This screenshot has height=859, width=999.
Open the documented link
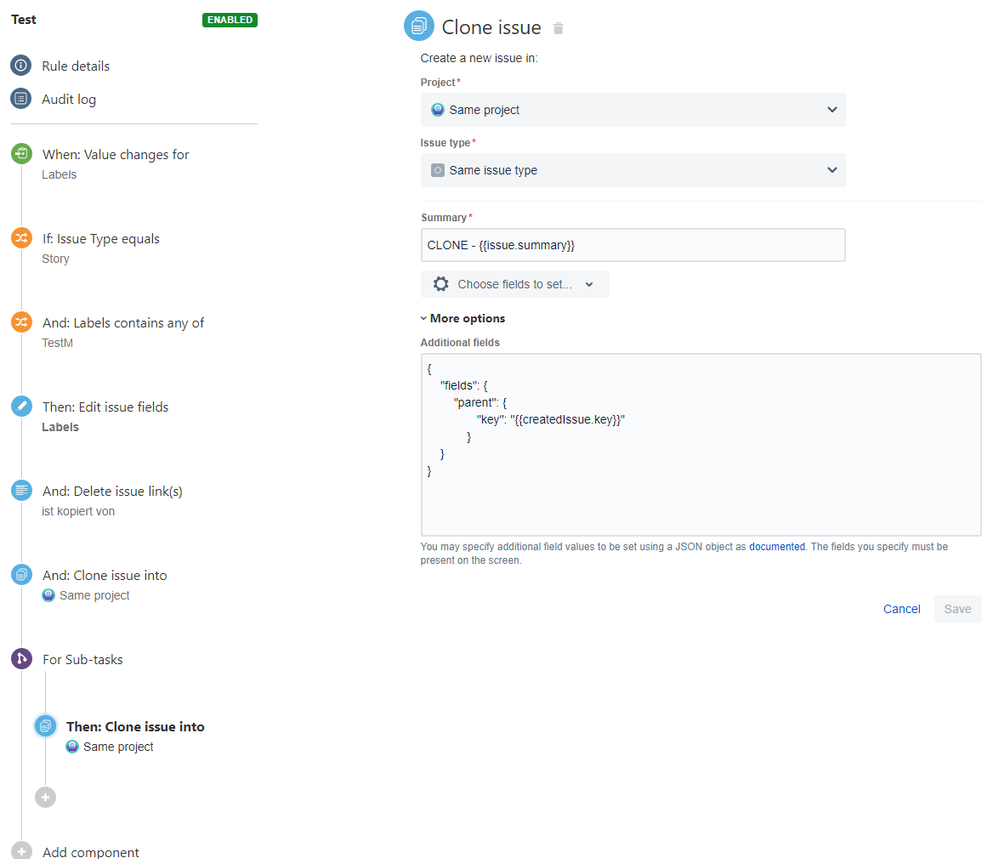tap(777, 547)
